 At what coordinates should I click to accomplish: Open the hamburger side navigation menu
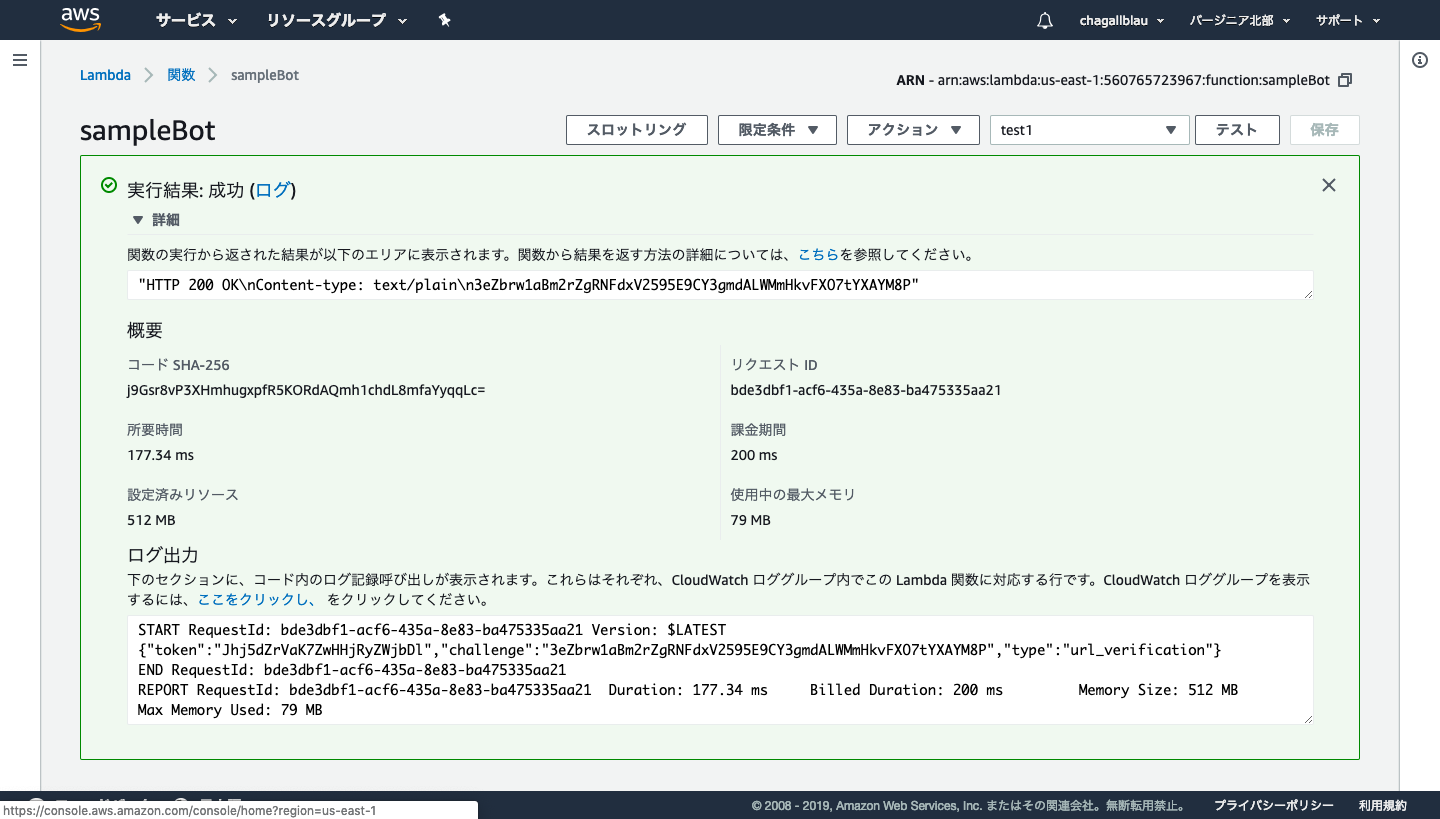click(x=19, y=60)
